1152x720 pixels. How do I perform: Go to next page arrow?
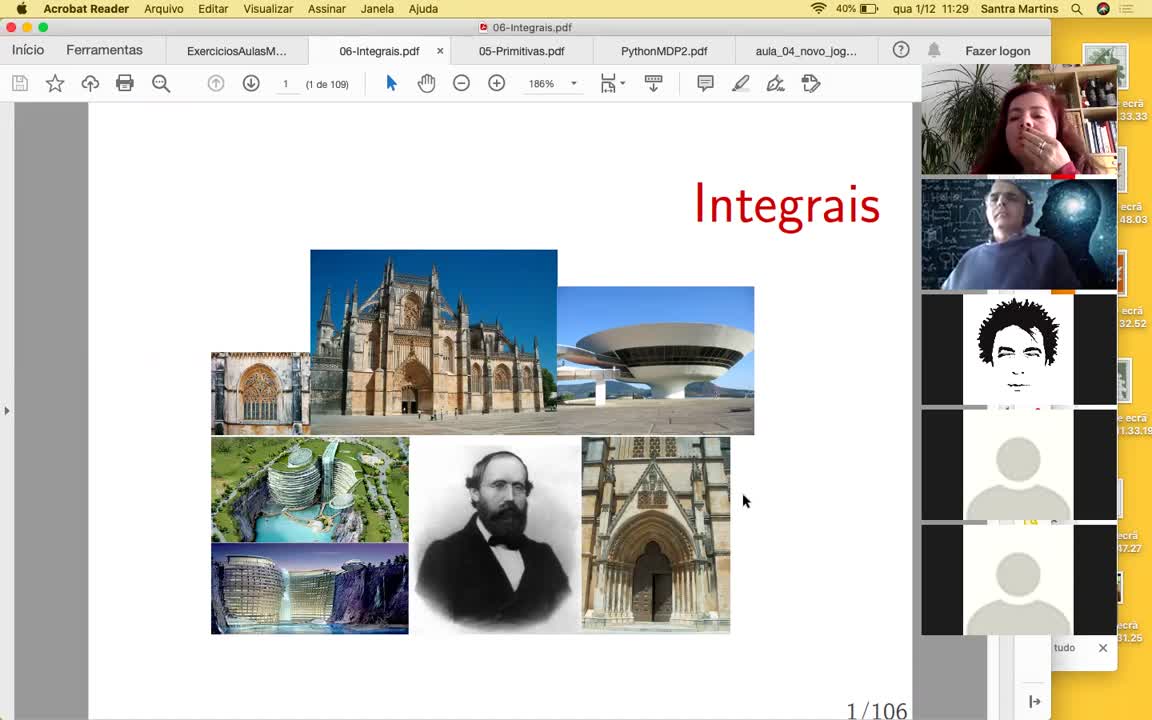point(251,84)
